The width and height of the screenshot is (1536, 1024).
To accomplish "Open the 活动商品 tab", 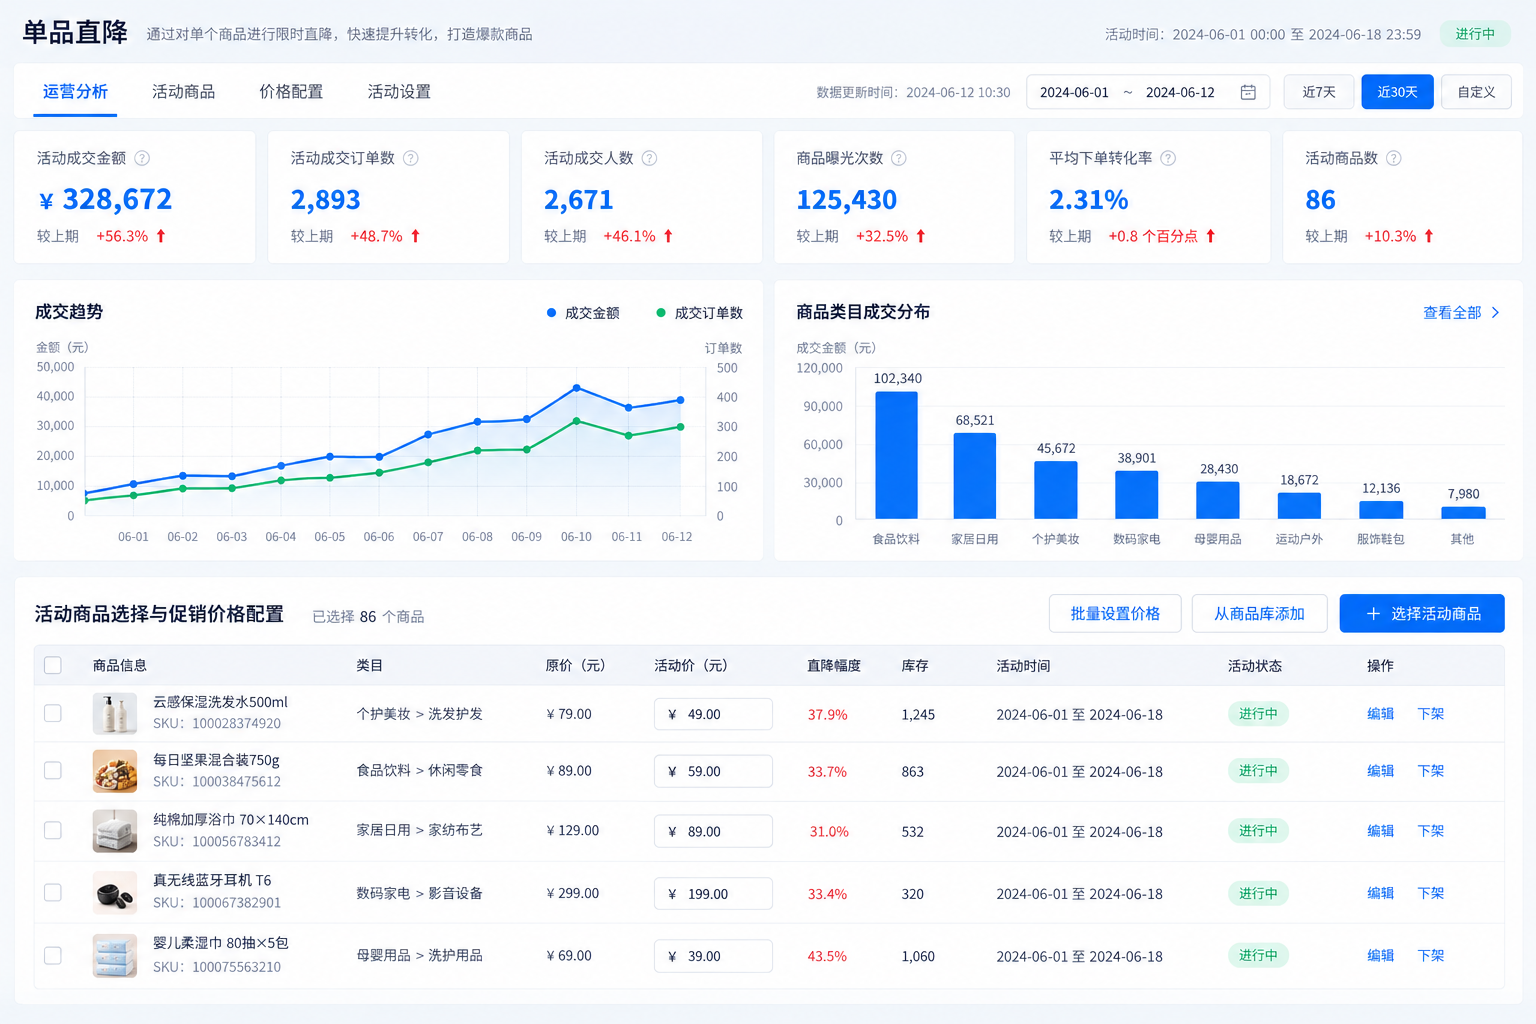I will coord(183,92).
